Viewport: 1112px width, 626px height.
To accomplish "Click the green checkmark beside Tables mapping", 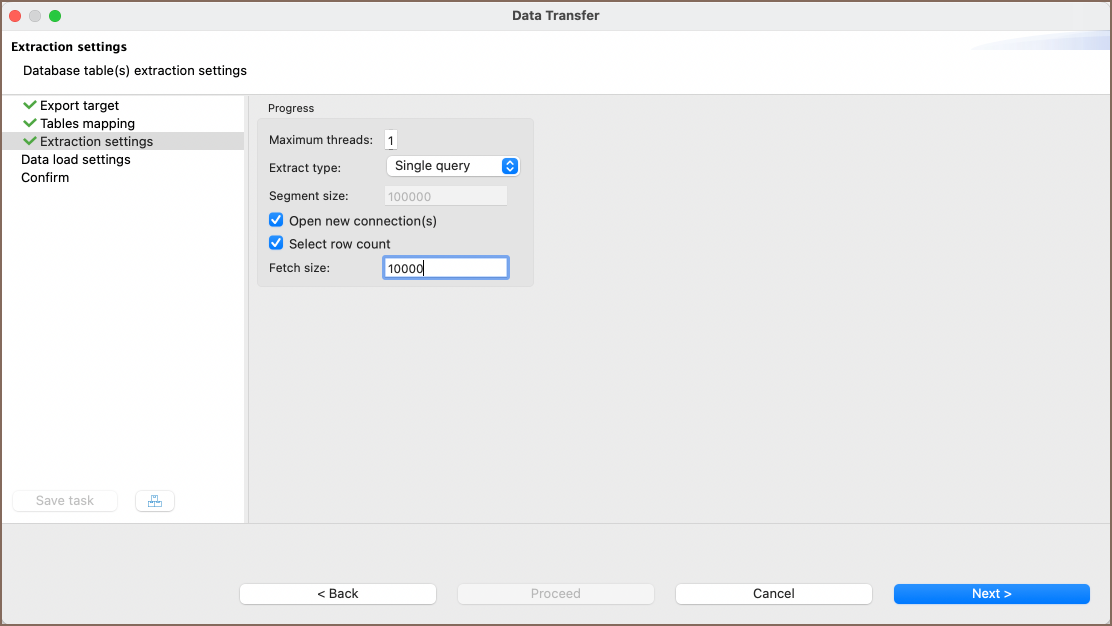I will (30, 123).
